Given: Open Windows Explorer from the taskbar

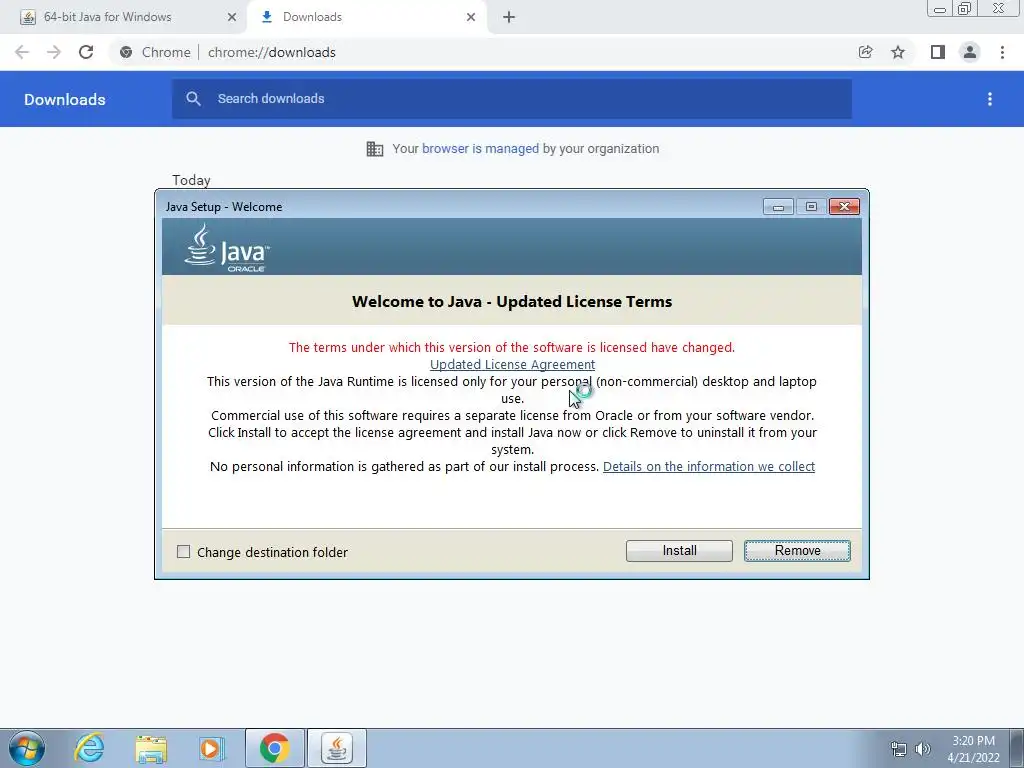Looking at the screenshot, I should coord(151,748).
